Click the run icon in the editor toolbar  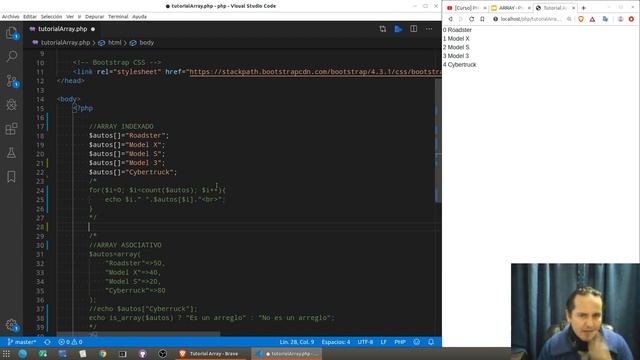click(398, 29)
